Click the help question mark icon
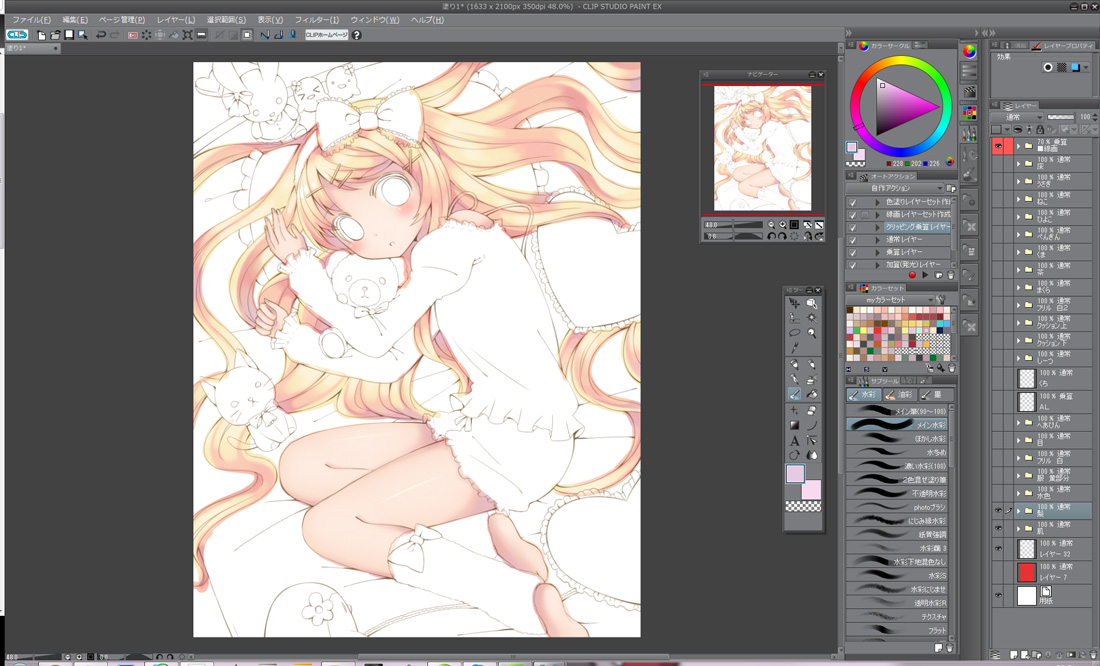This screenshot has width=1100, height=666. [356, 34]
